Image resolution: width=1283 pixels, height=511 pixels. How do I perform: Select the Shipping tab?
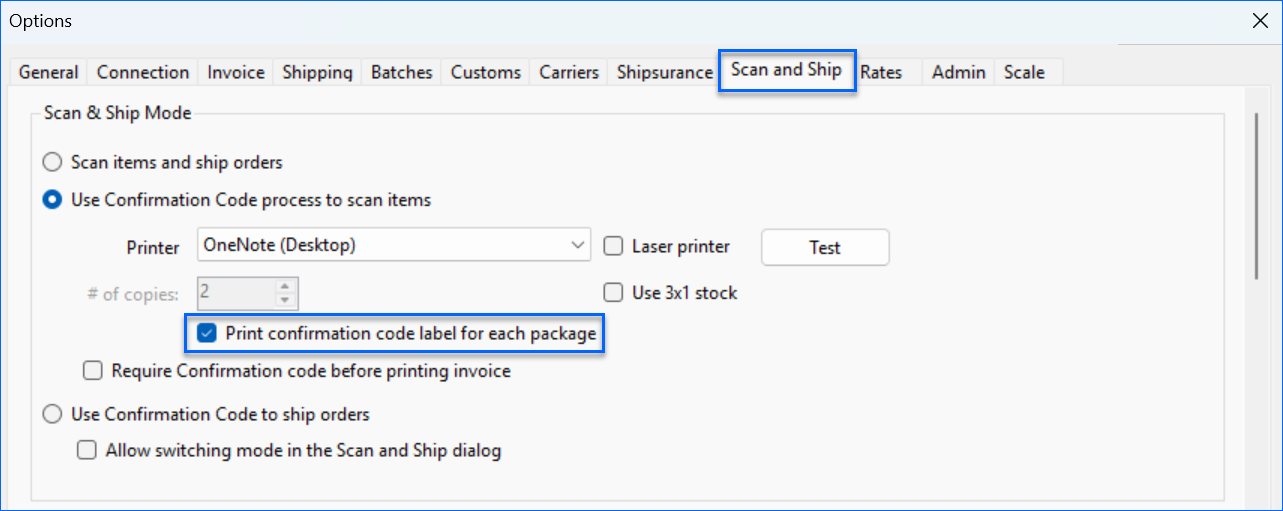pyautogui.click(x=317, y=73)
